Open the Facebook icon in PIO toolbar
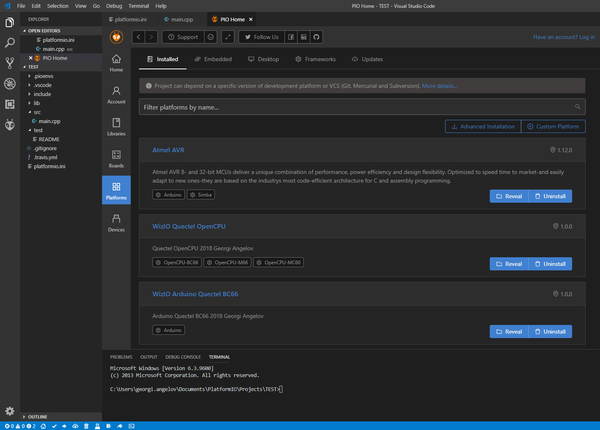 tap(291, 37)
